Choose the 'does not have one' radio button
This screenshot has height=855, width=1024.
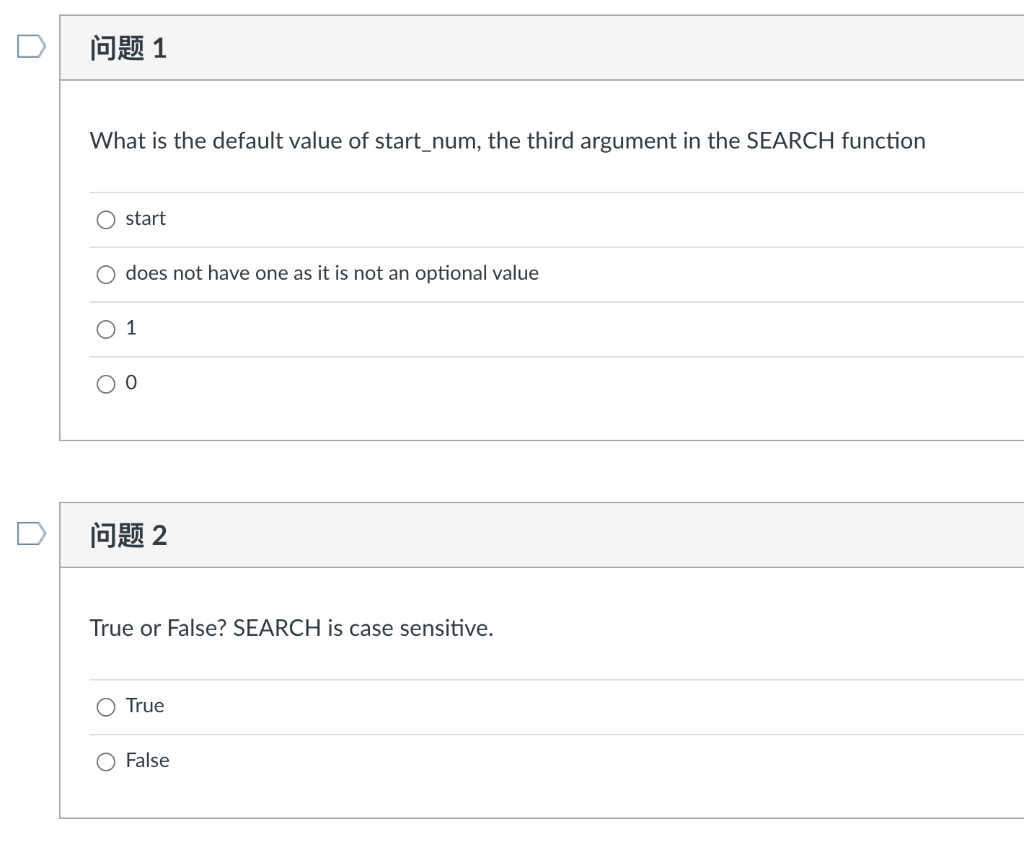point(106,274)
